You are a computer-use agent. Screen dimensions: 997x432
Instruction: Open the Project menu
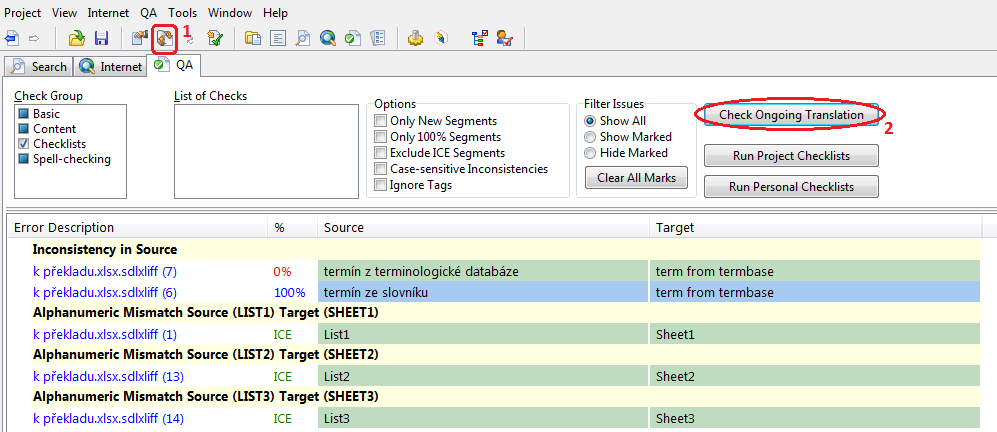pyautogui.click(x=23, y=13)
